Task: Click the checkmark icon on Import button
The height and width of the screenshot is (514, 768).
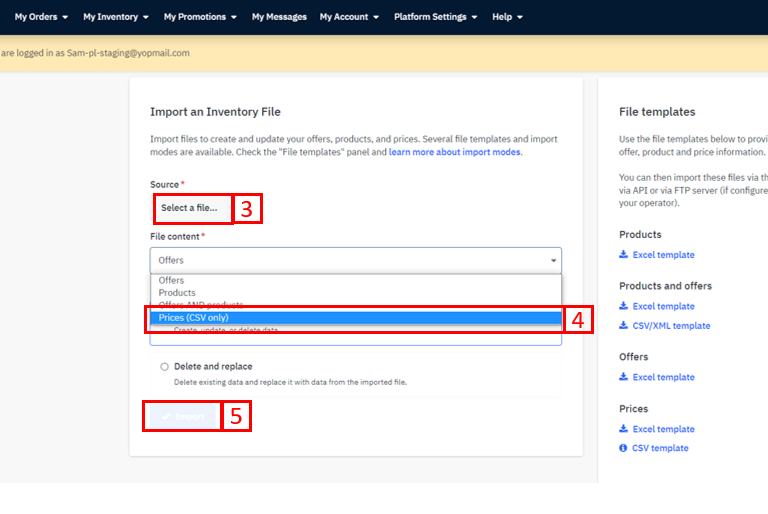Action: pos(166,417)
